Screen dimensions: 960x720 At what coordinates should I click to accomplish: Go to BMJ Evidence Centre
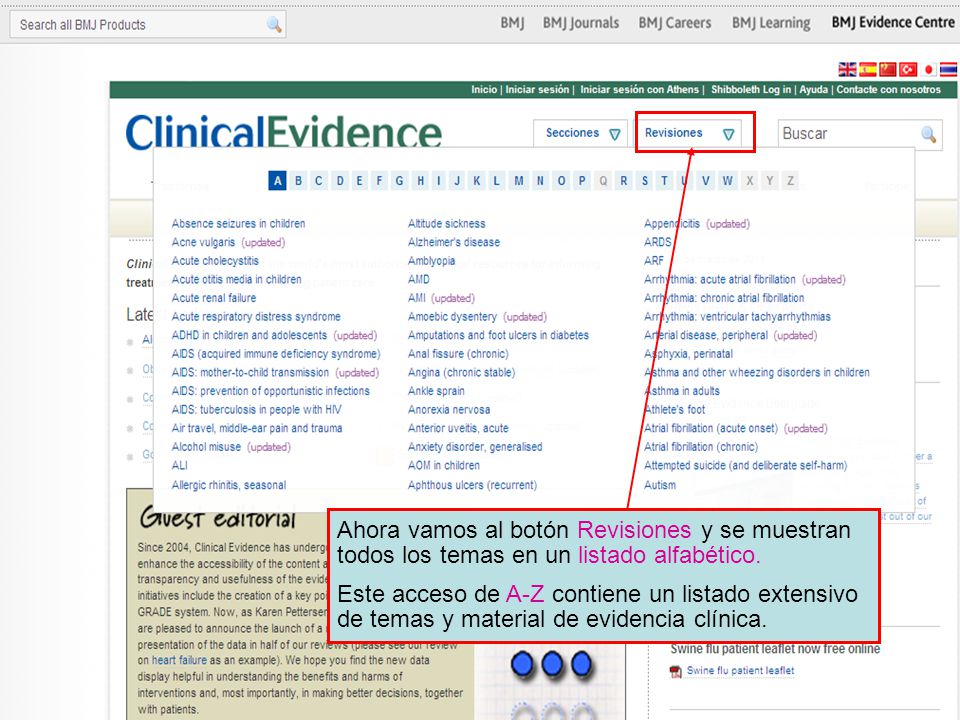click(893, 23)
